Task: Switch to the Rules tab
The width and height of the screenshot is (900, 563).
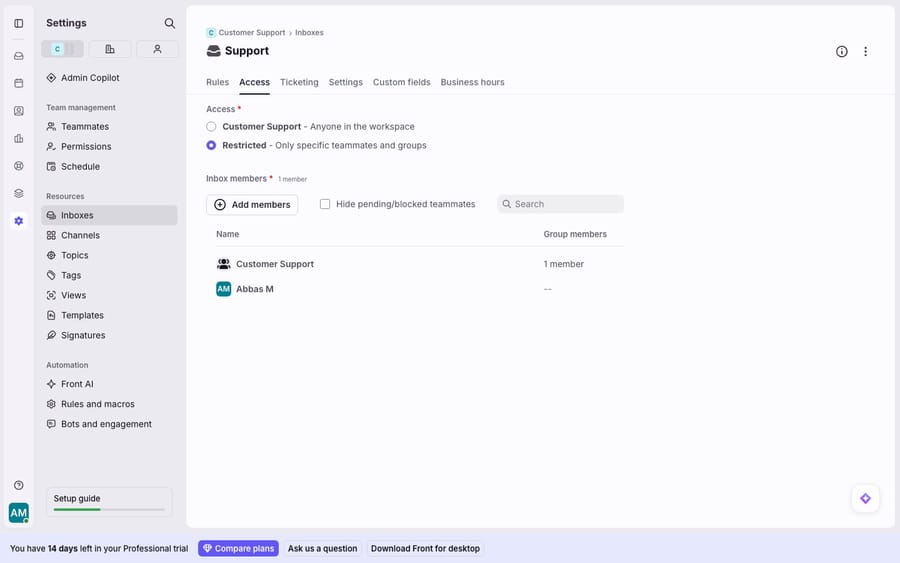Action: coord(218,82)
